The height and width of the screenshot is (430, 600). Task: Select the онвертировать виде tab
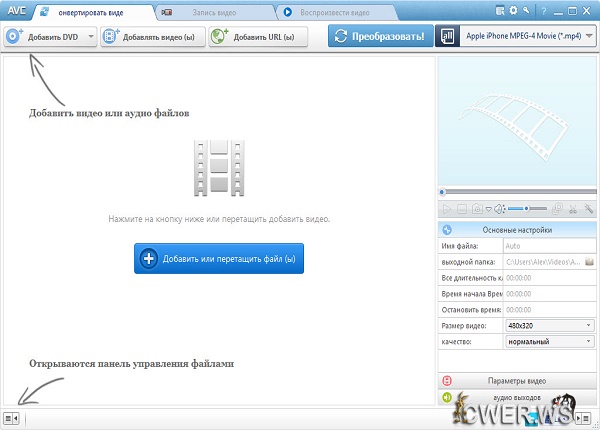(x=91, y=13)
